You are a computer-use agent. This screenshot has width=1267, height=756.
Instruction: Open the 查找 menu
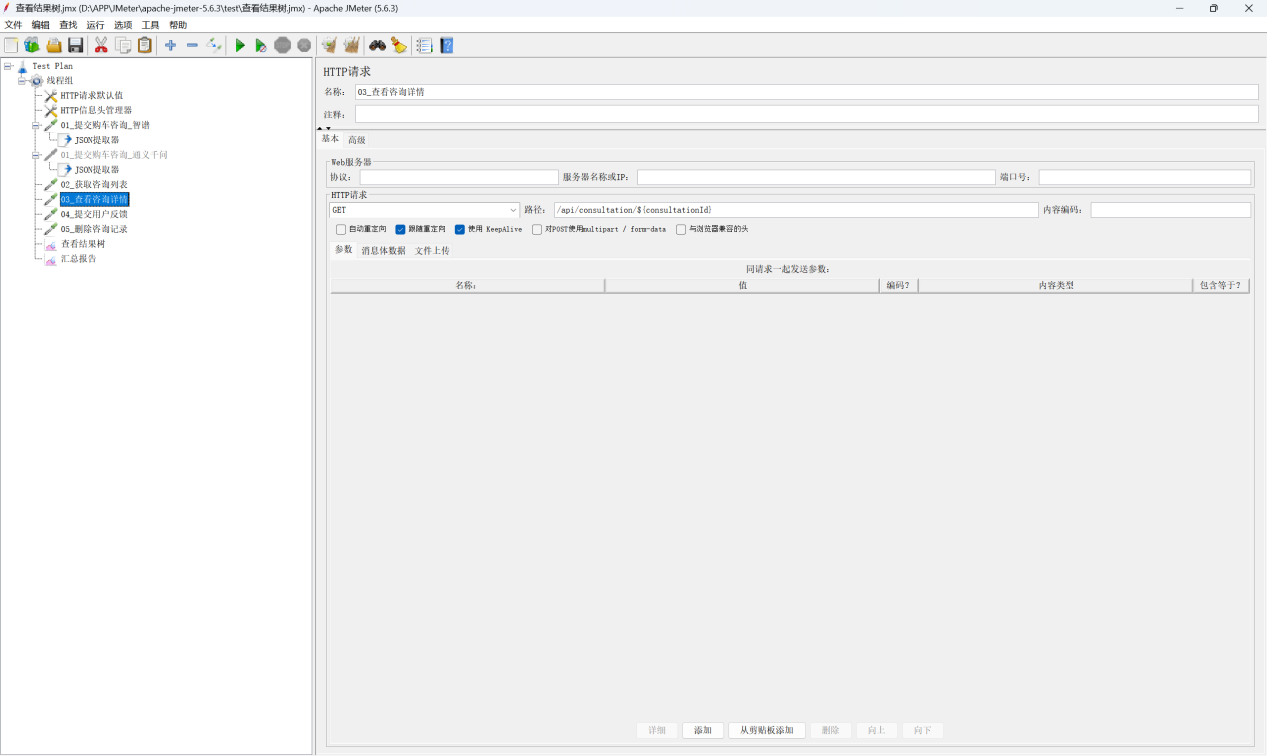pos(68,25)
